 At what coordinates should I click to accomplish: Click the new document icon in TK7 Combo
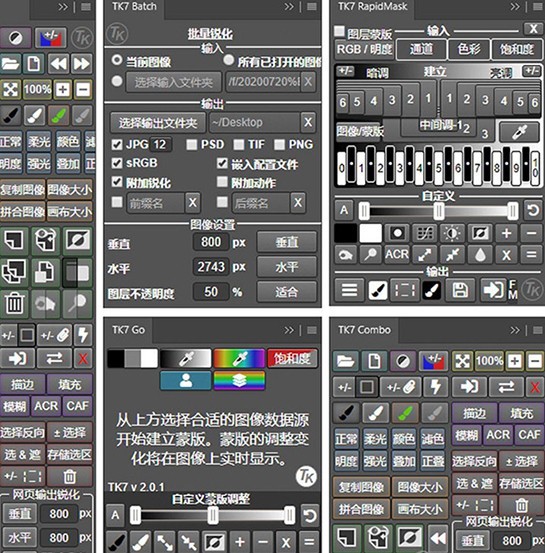point(374,361)
